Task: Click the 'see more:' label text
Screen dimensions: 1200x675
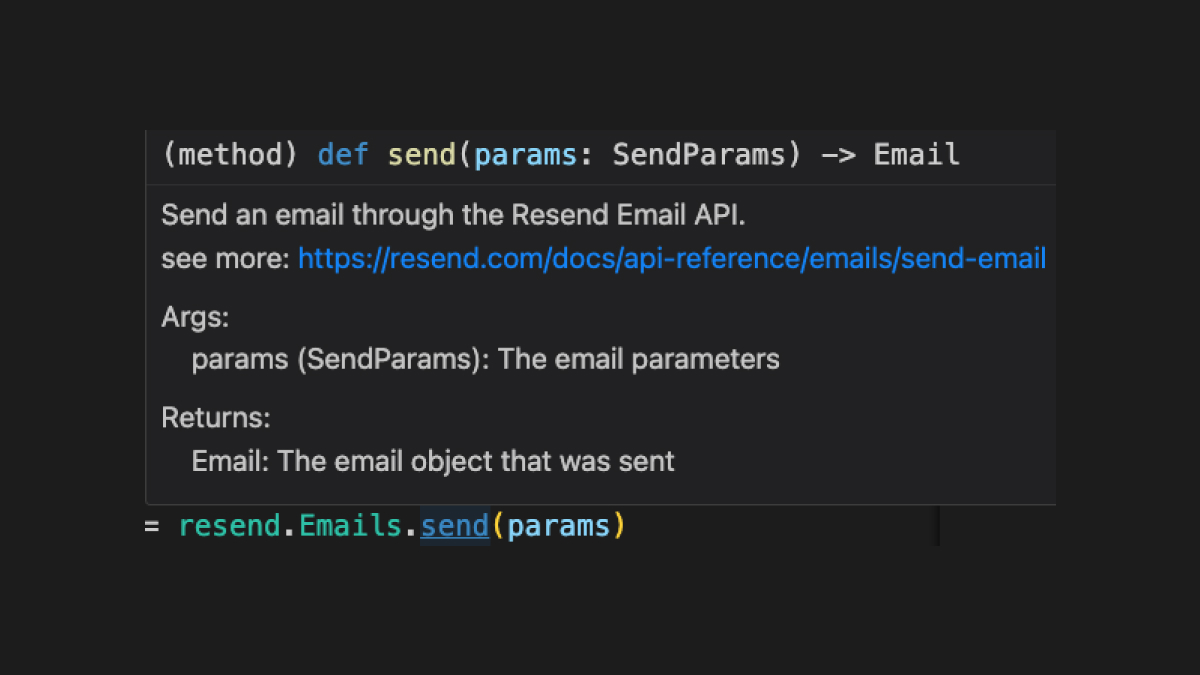Action: click(x=226, y=259)
